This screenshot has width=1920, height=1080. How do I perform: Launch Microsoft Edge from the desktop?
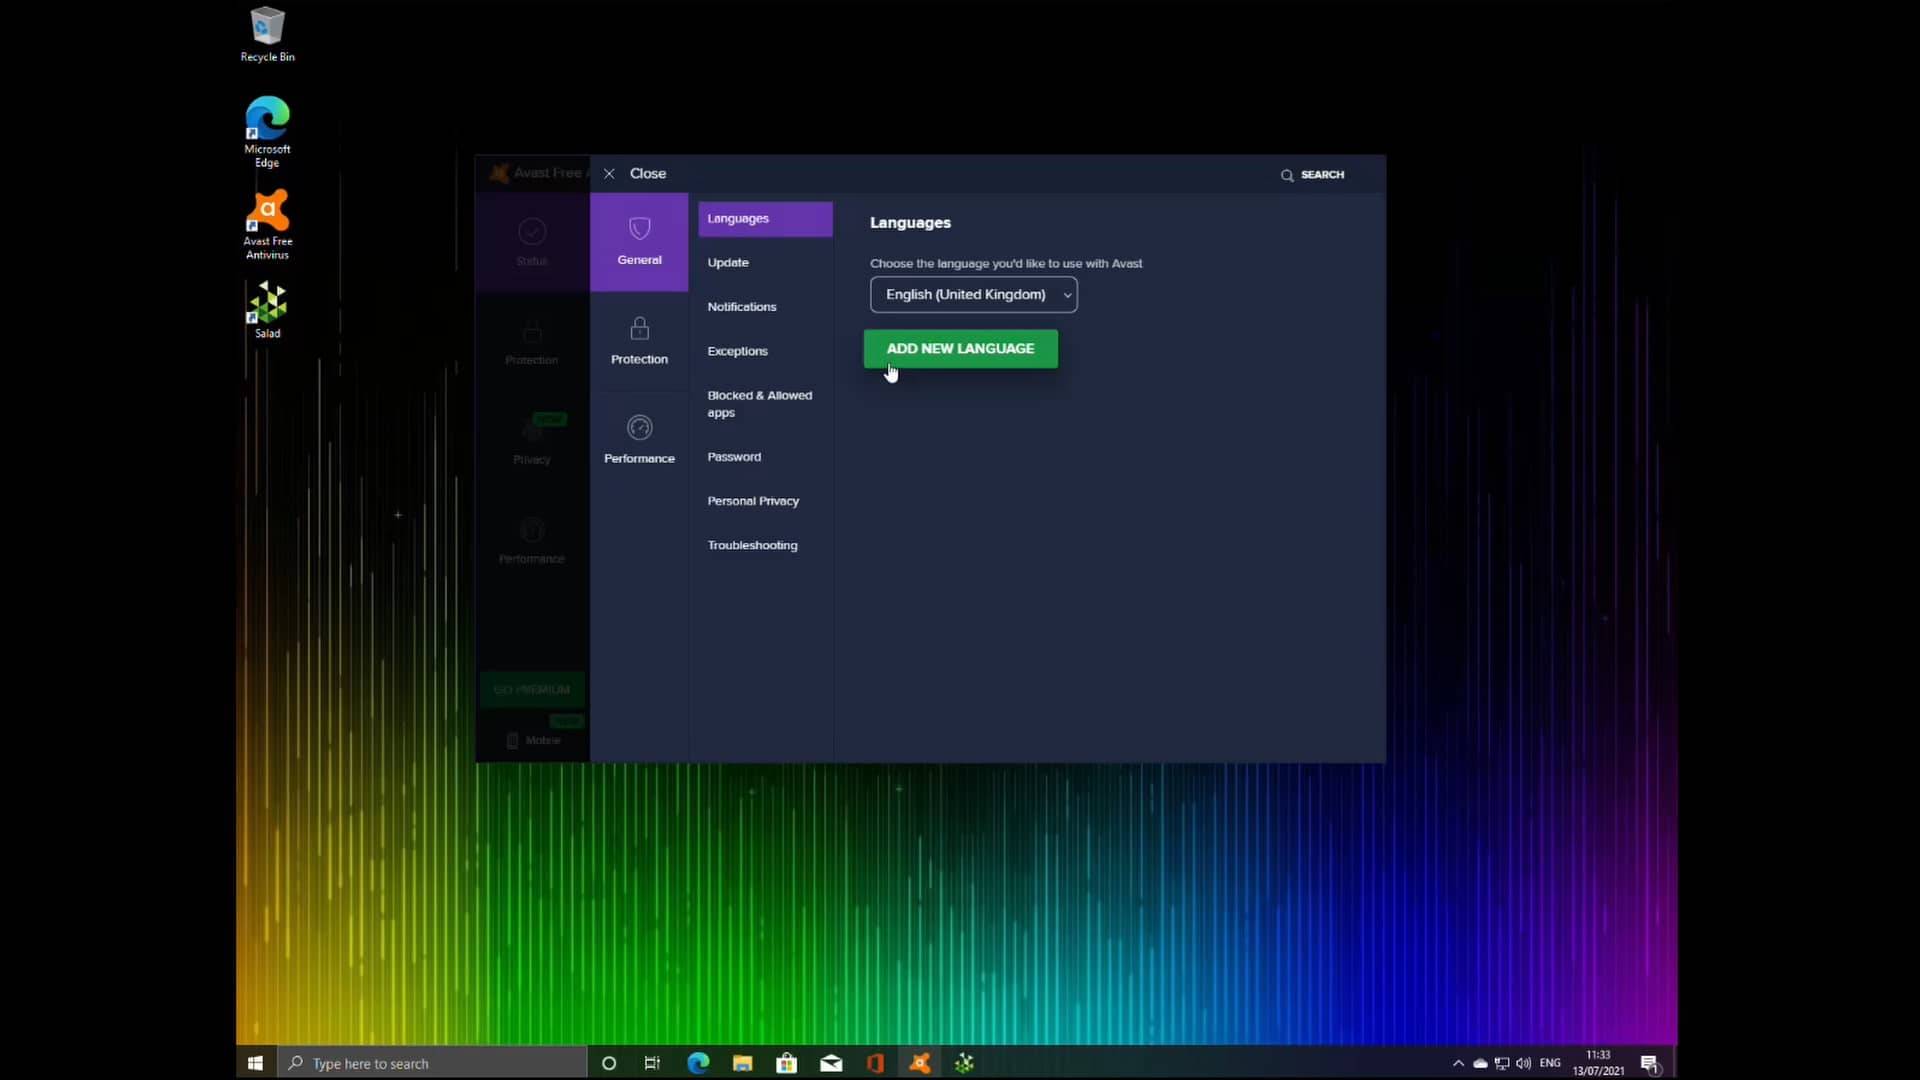267,131
